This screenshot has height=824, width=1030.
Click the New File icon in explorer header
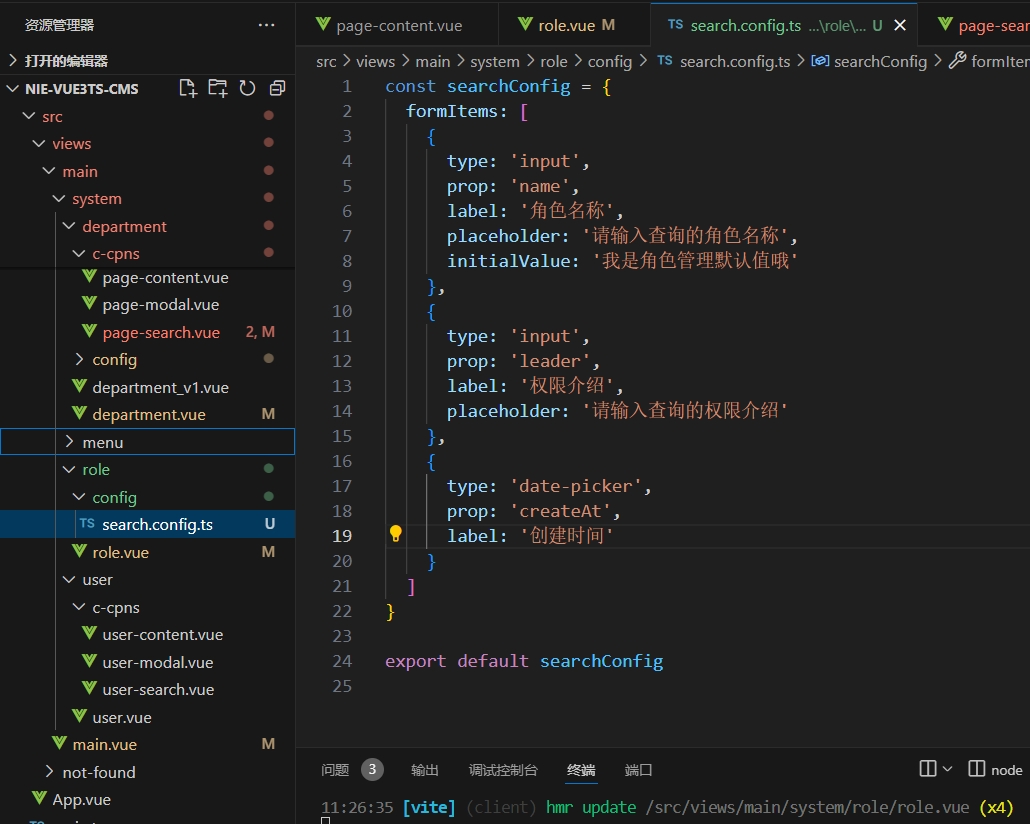[x=188, y=88]
